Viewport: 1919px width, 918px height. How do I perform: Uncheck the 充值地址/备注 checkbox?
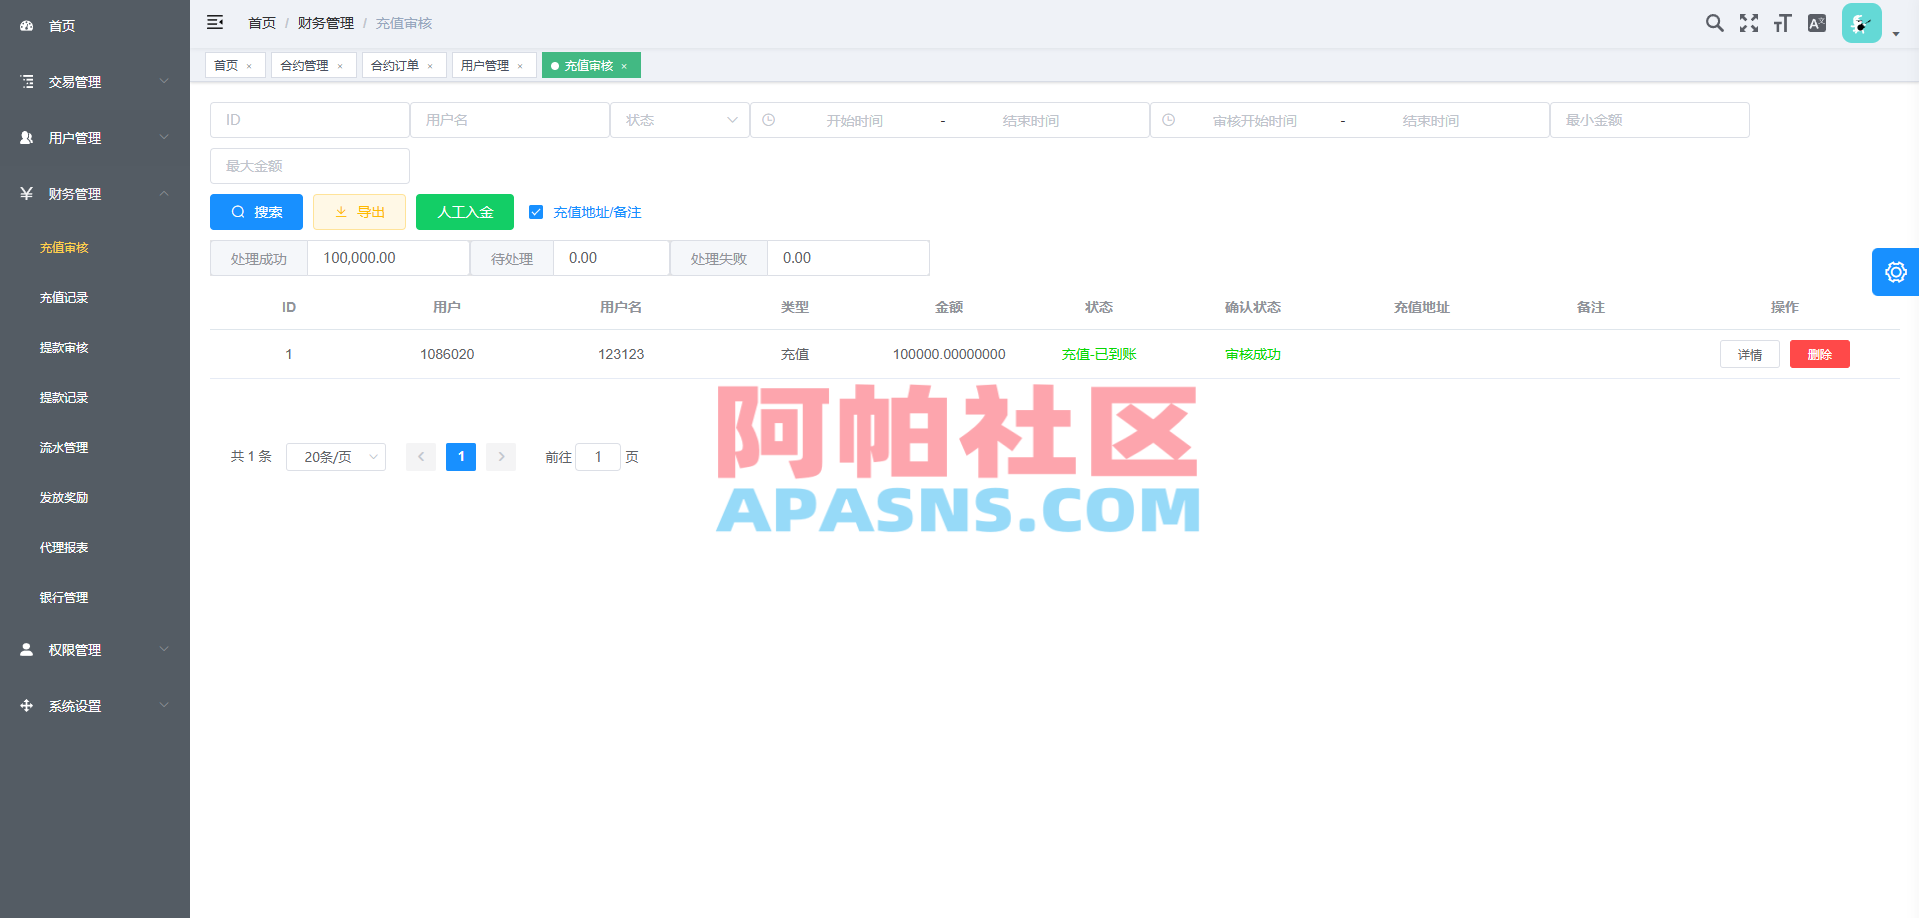[x=536, y=211]
